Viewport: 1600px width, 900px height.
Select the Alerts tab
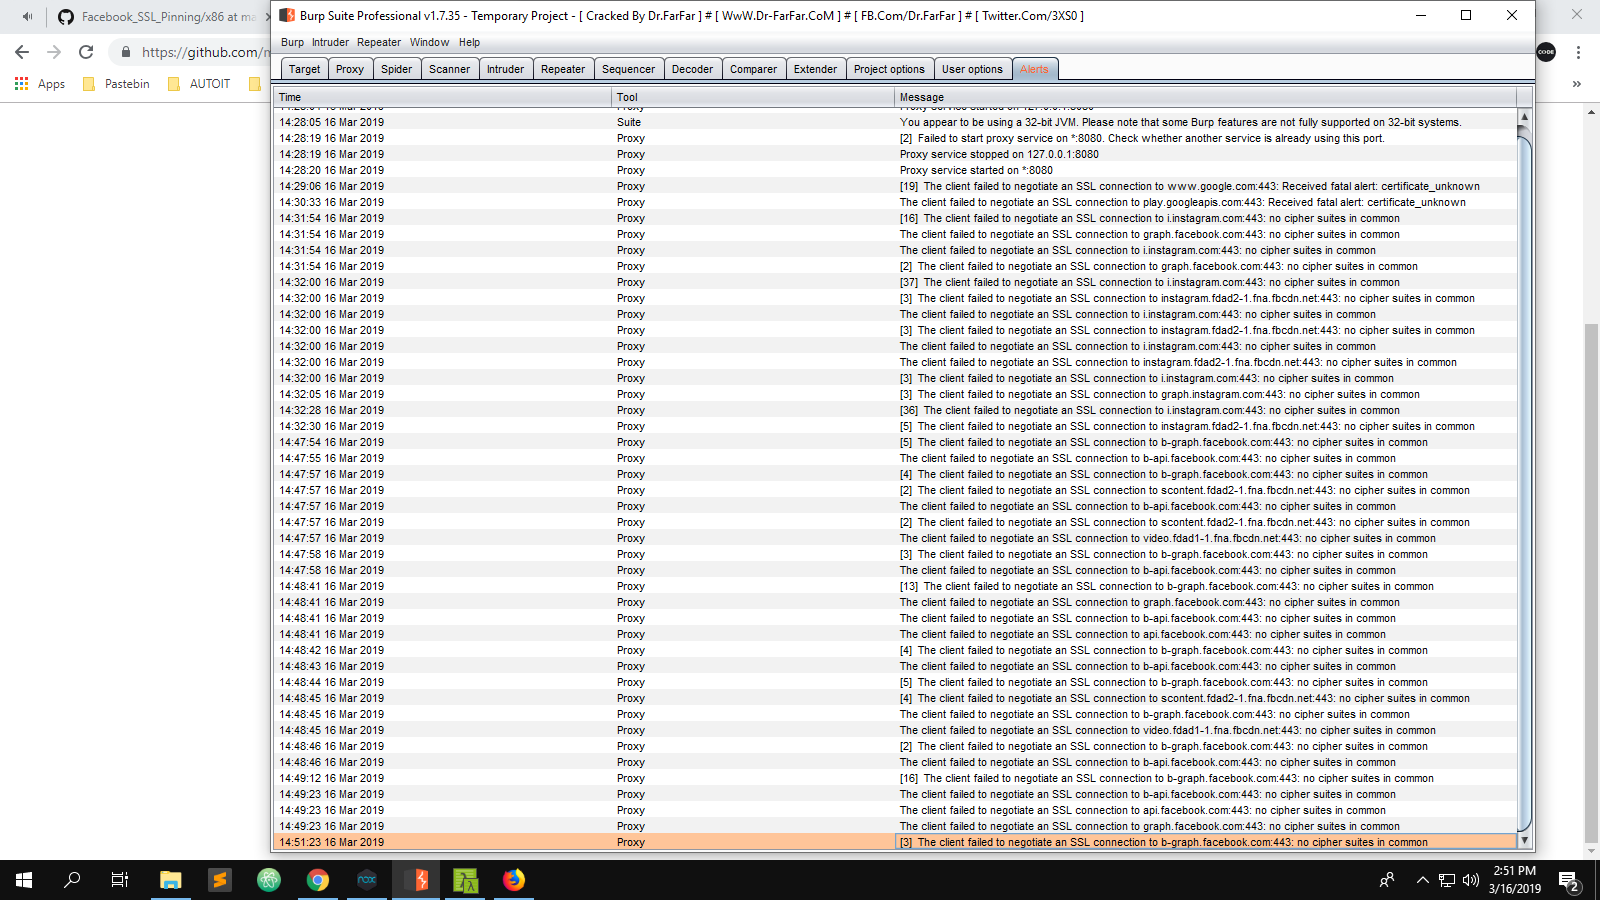coord(1034,69)
